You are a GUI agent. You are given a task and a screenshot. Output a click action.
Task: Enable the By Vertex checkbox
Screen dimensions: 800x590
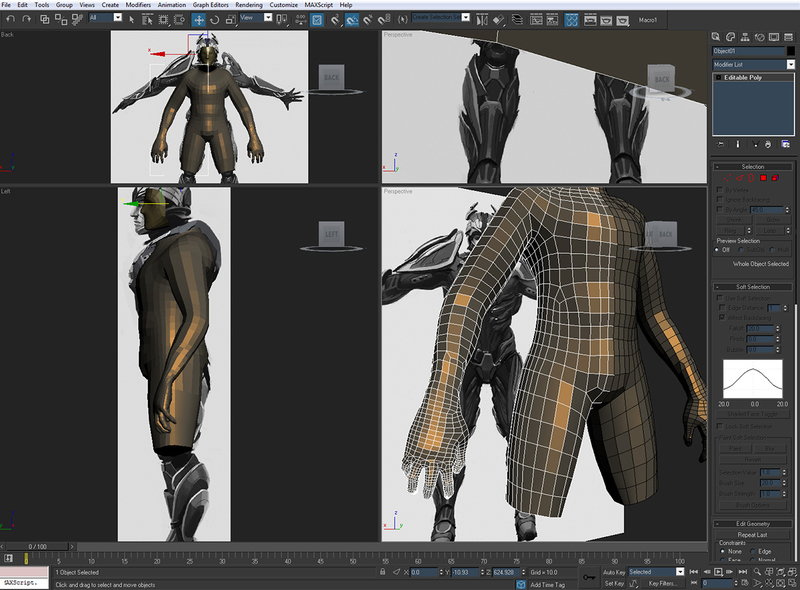tap(721, 189)
